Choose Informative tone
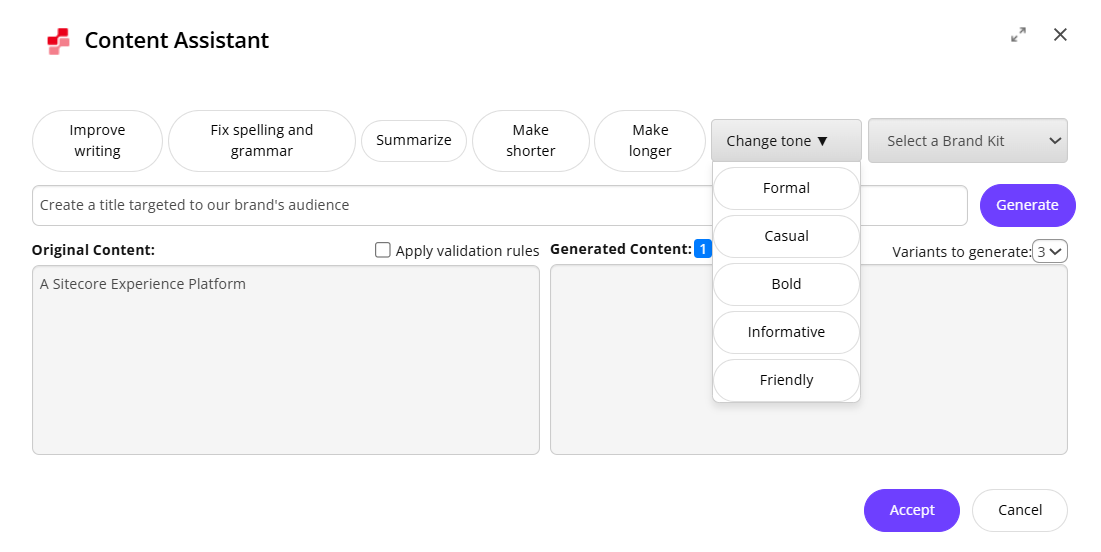 point(786,332)
